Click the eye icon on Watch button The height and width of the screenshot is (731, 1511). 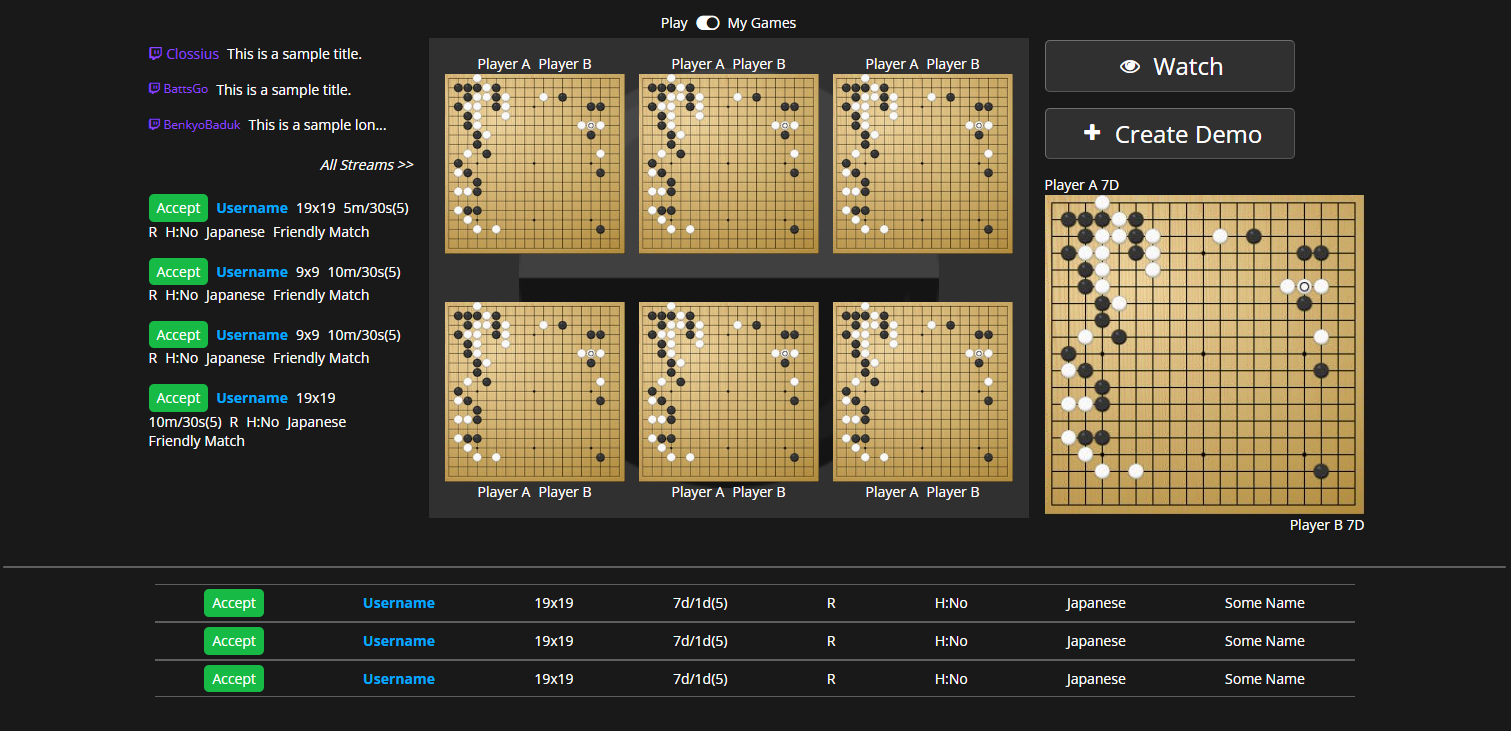[1130, 67]
